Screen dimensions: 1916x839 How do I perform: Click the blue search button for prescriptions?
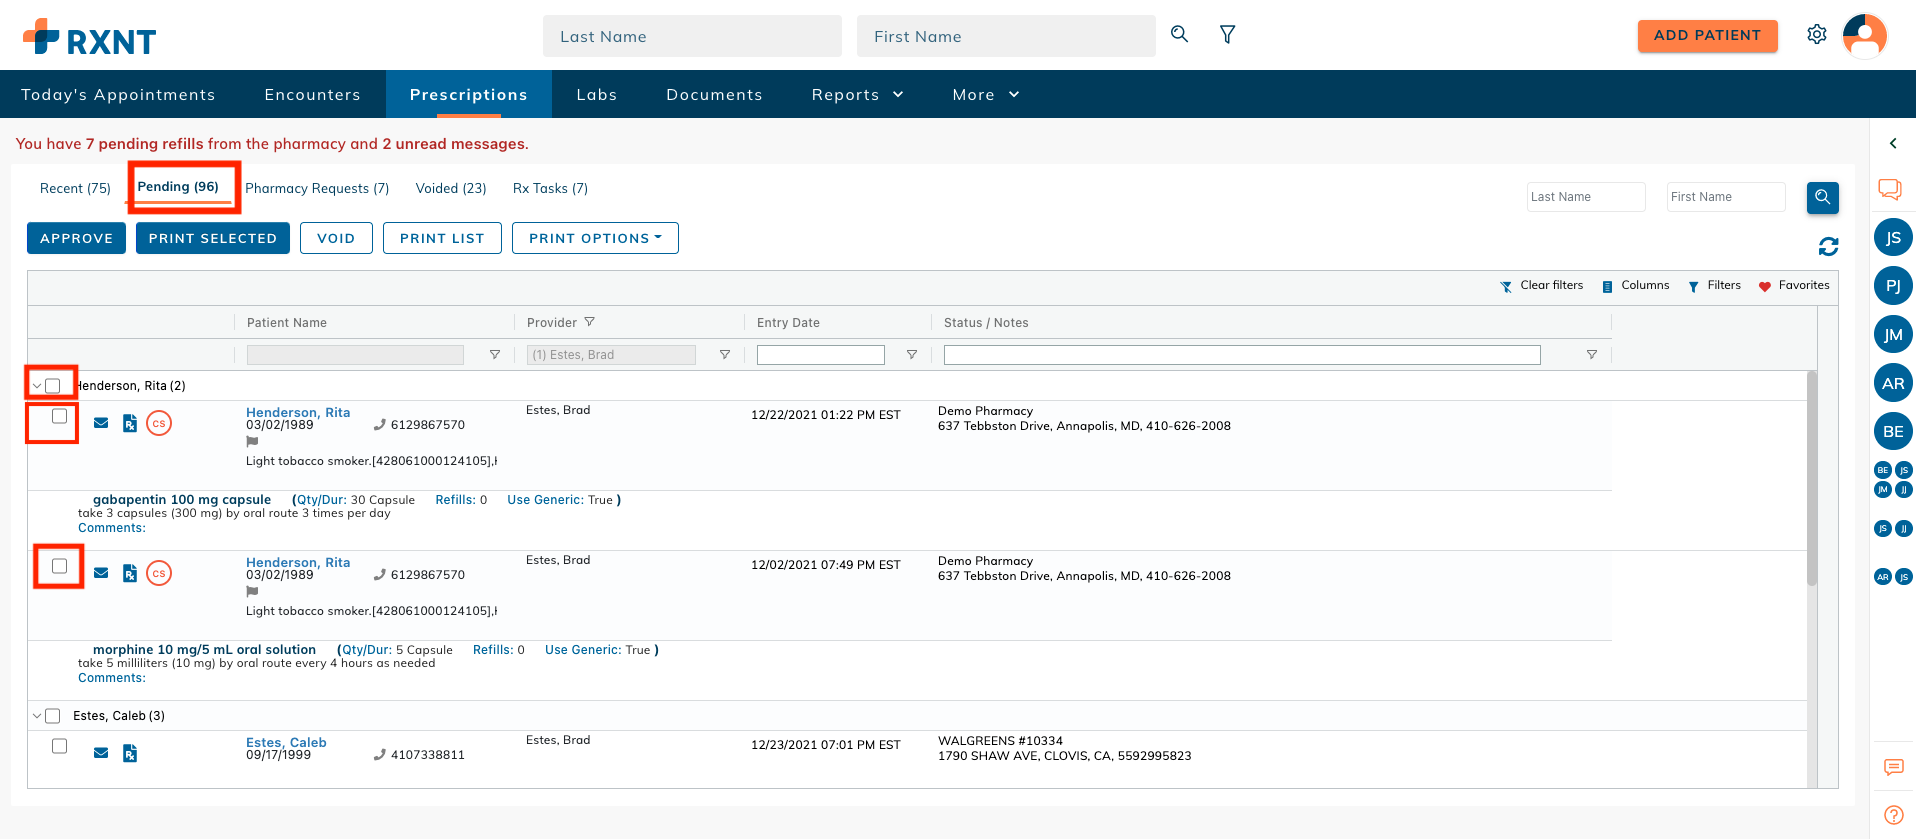tap(1822, 197)
